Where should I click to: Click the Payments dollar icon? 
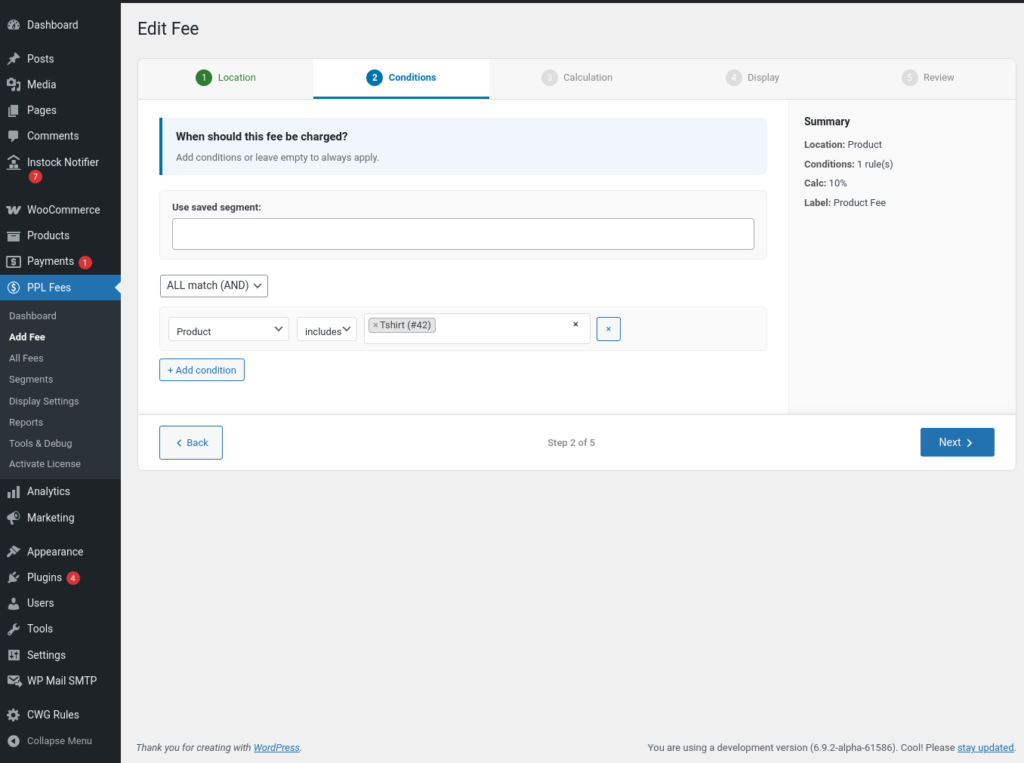pos(13,261)
